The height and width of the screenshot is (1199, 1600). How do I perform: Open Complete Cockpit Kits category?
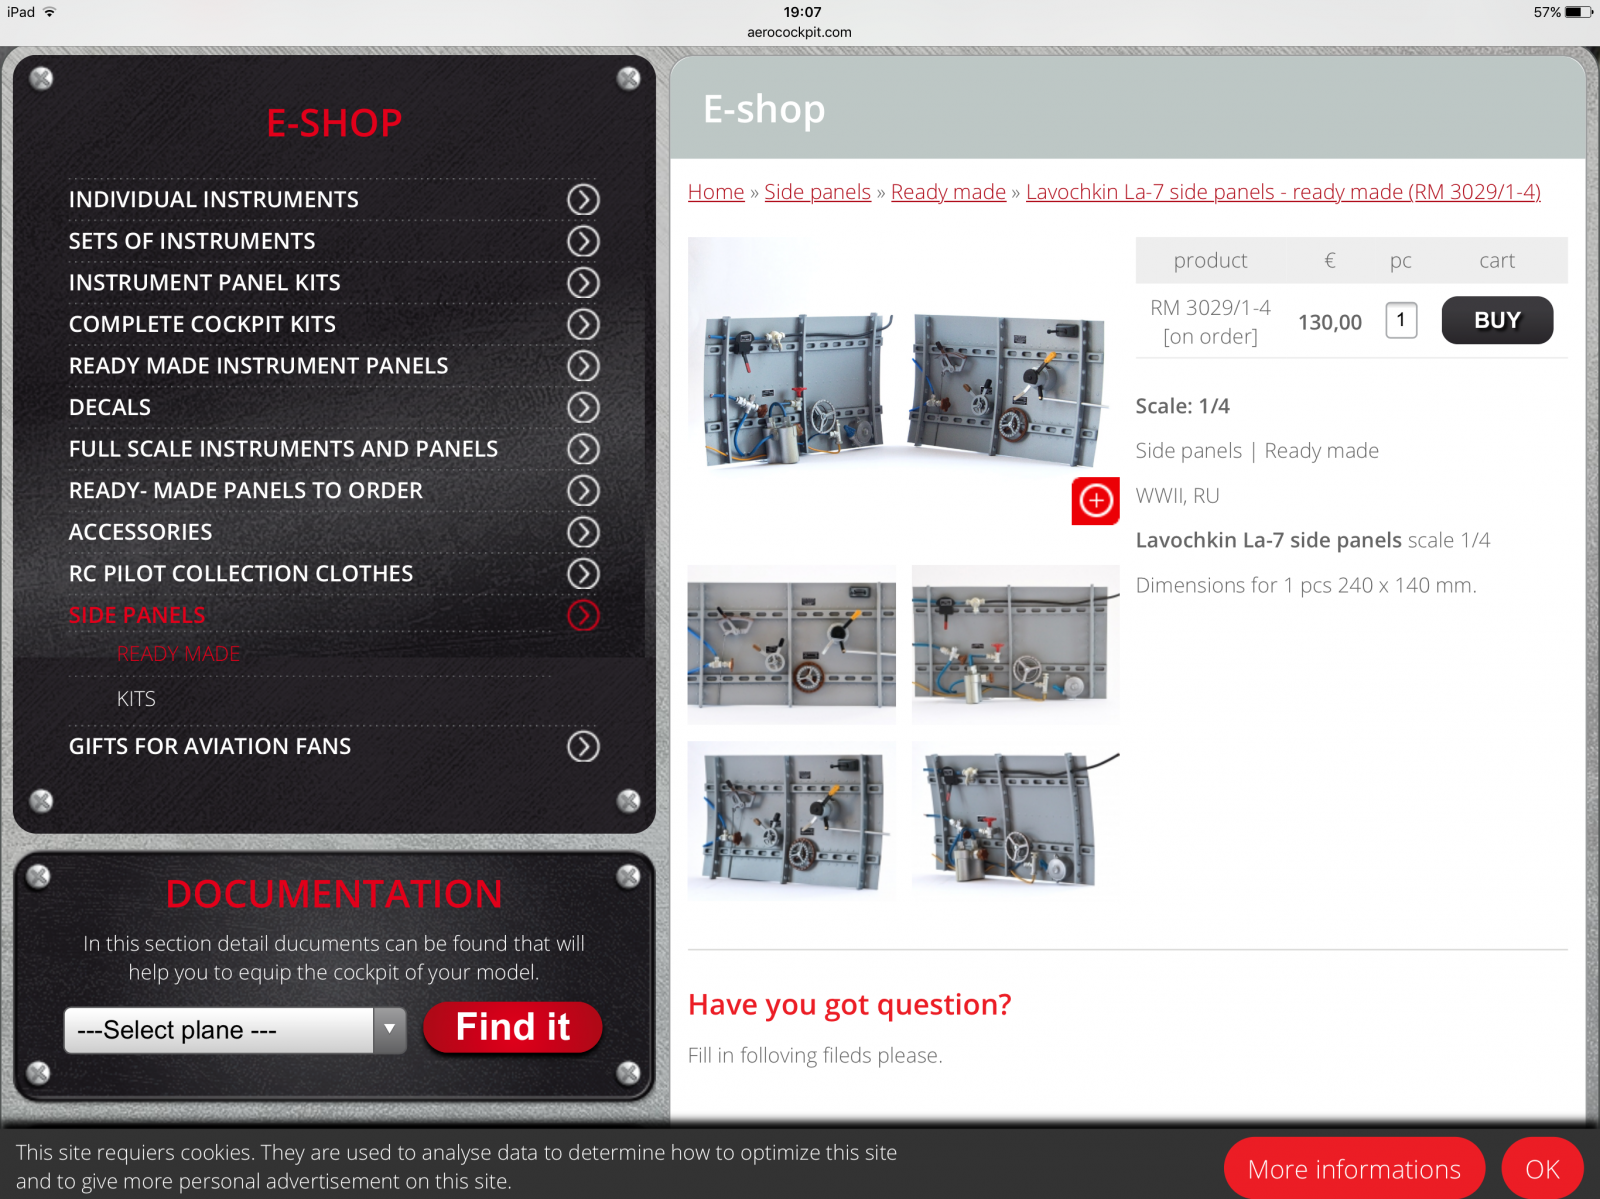tap(202, 324)
